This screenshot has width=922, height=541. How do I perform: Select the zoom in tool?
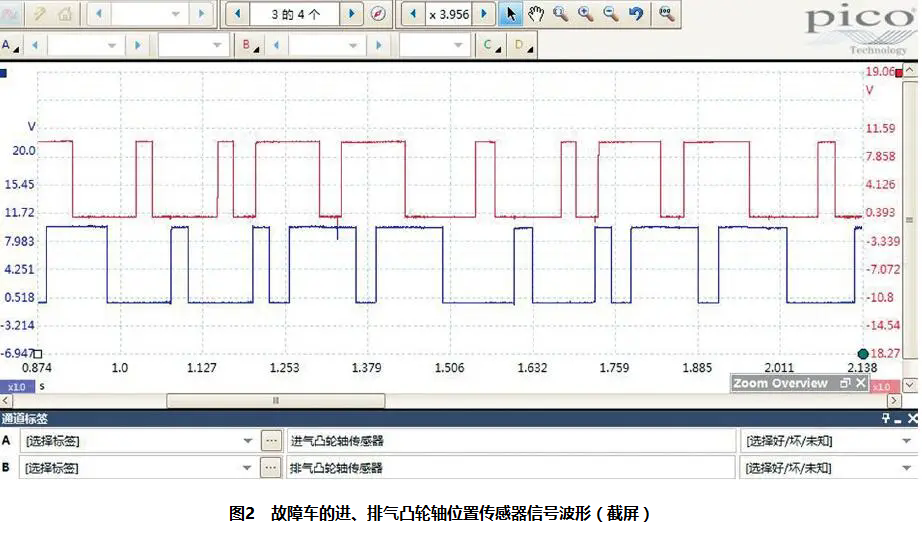[586, 14]
